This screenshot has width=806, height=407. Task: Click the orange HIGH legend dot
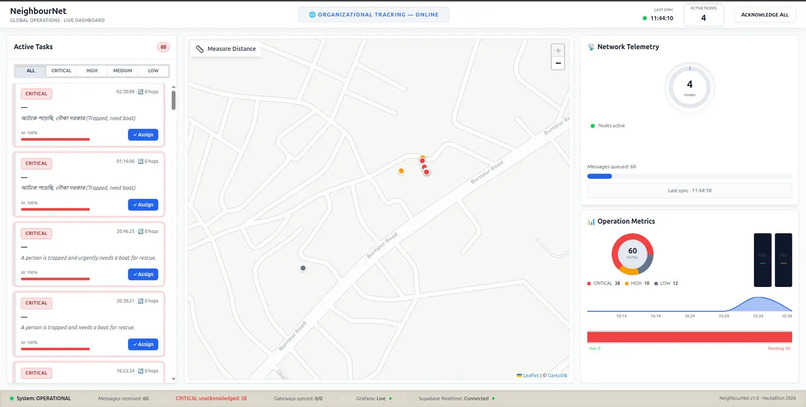click(x=627, y=284)
